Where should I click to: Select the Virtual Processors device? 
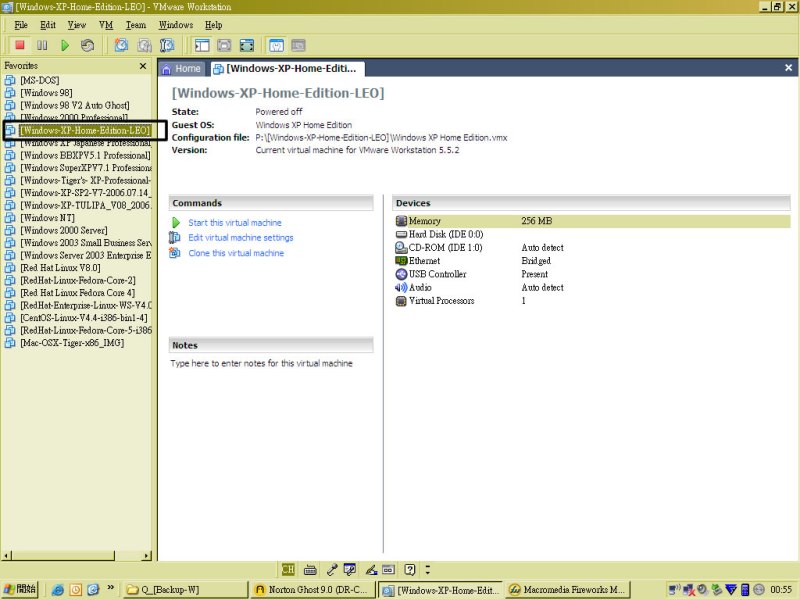click(x=592, y=301)
